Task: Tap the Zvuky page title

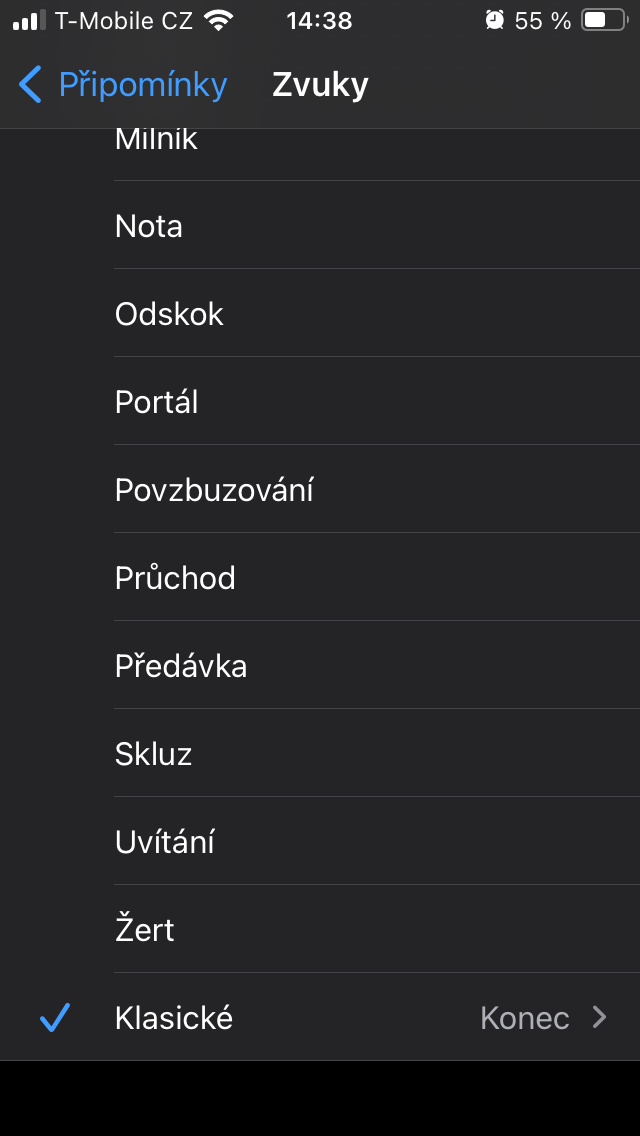Action: coord(320,85)
